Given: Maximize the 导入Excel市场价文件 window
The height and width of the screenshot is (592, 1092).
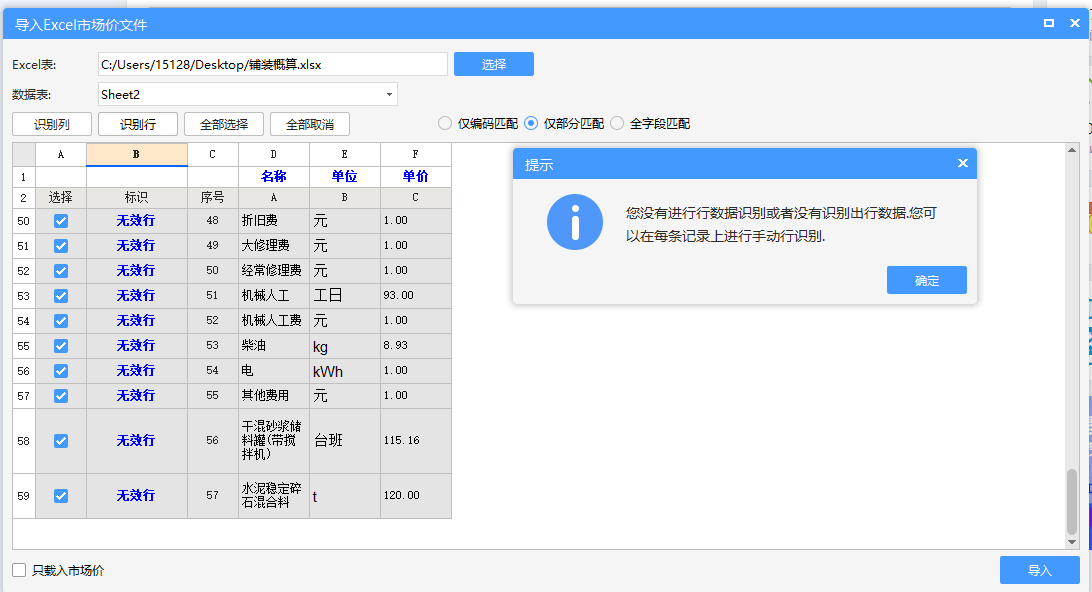Looking at the screenshot, I should (1049, 23).
